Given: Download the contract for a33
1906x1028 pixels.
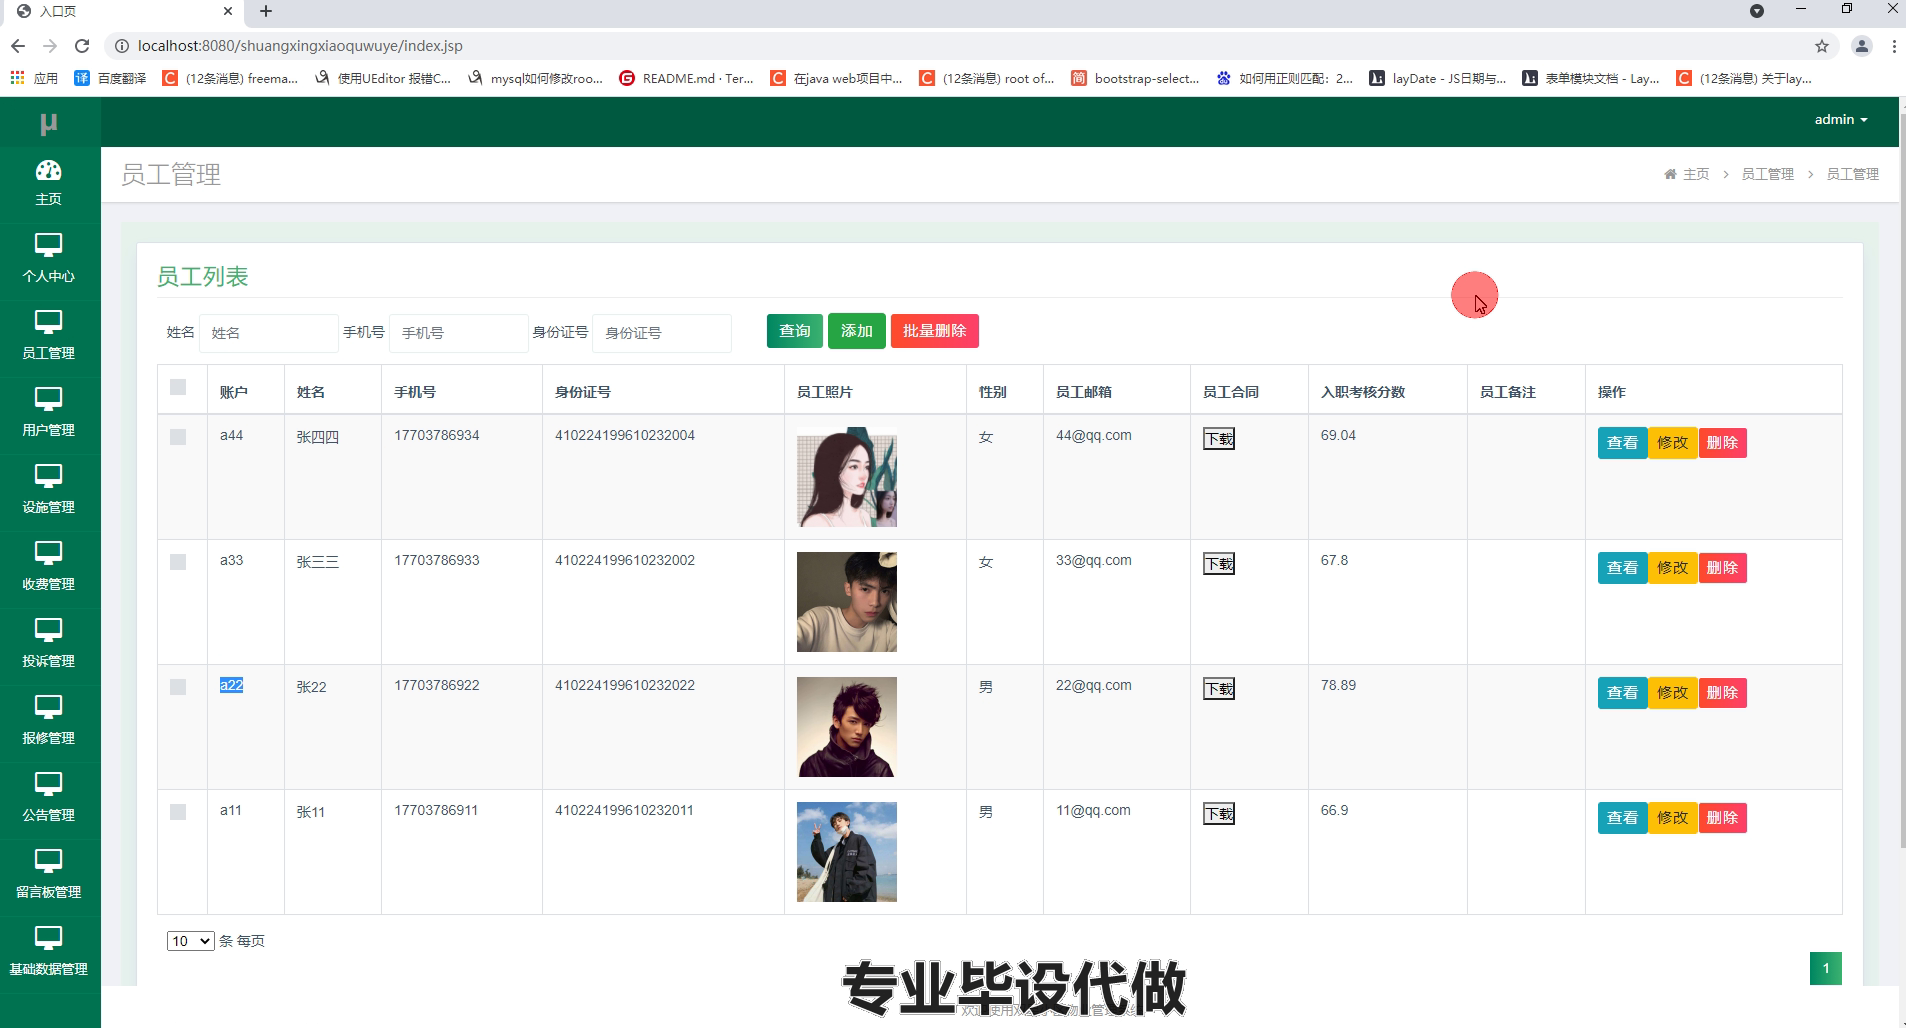Looking at the screenshot, I should coord(1219,564).
